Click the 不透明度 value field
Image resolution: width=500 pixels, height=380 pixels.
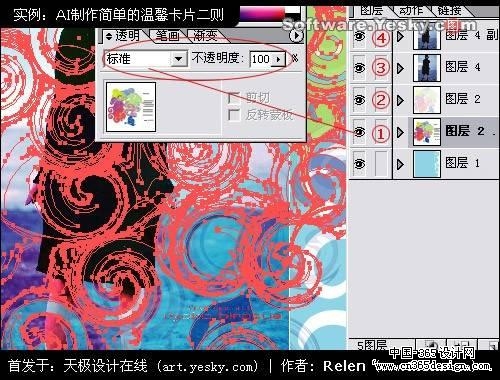(261, 59)
